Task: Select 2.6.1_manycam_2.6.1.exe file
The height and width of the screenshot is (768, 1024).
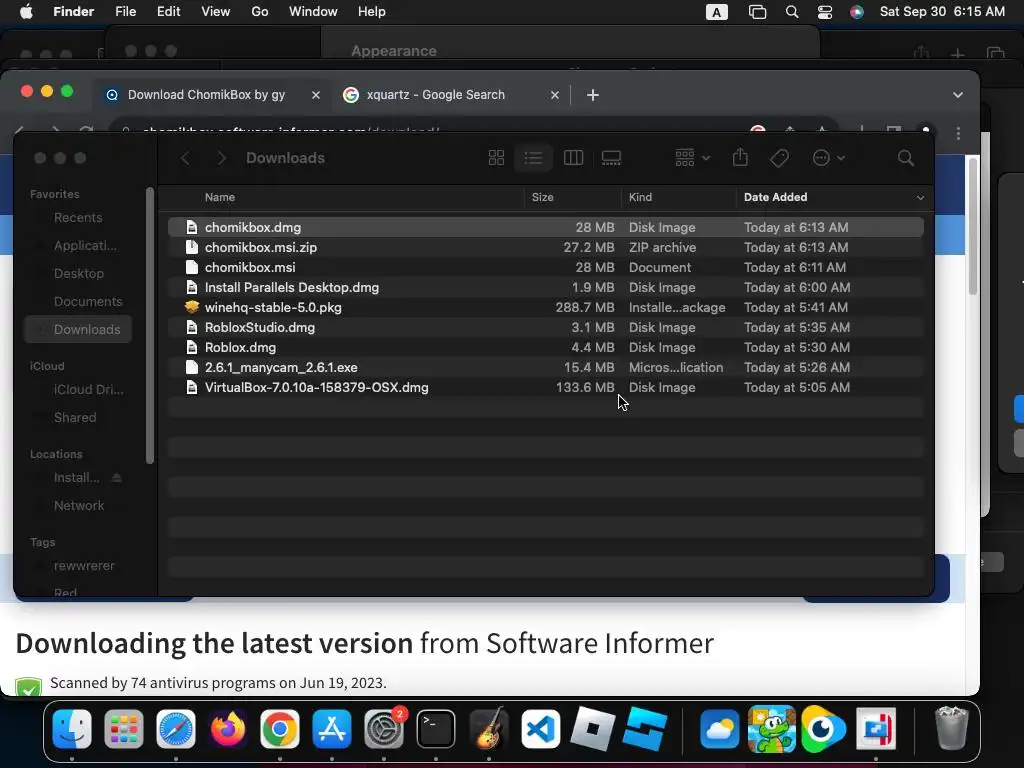Action: (545, 368)
